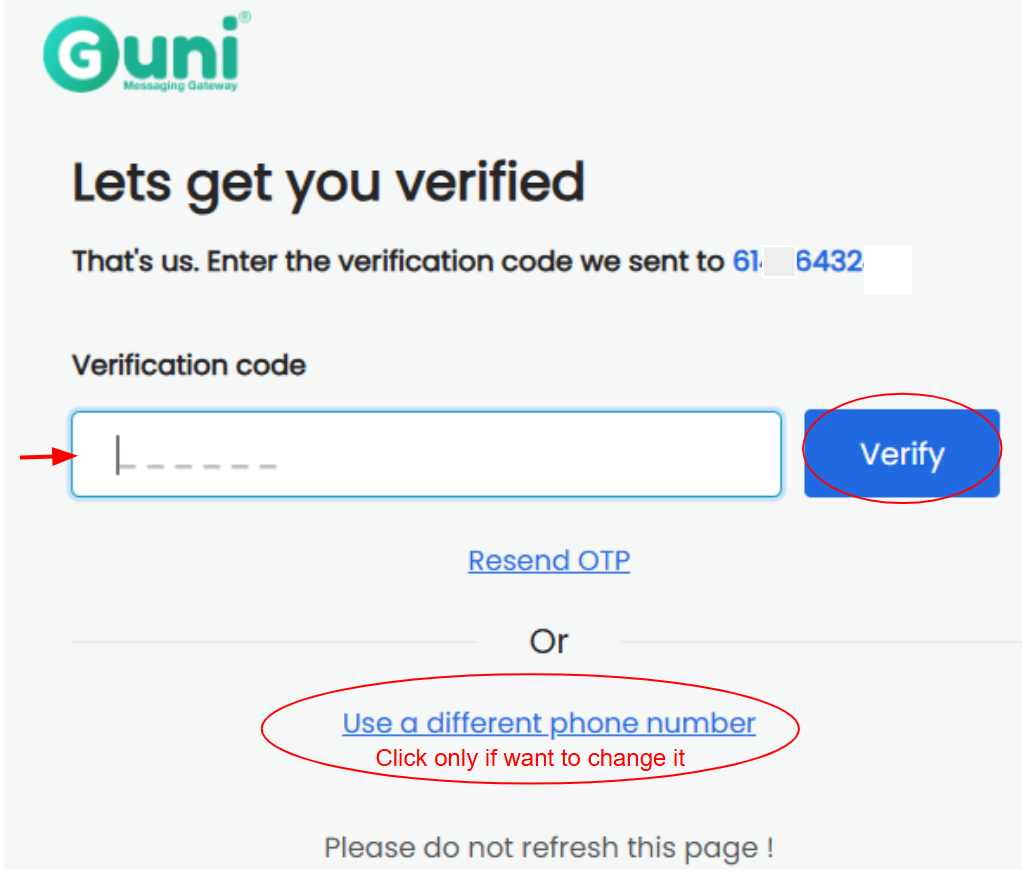Submit code with the Verify button
The image size is (1022, 876).
(x=901, y=454)
